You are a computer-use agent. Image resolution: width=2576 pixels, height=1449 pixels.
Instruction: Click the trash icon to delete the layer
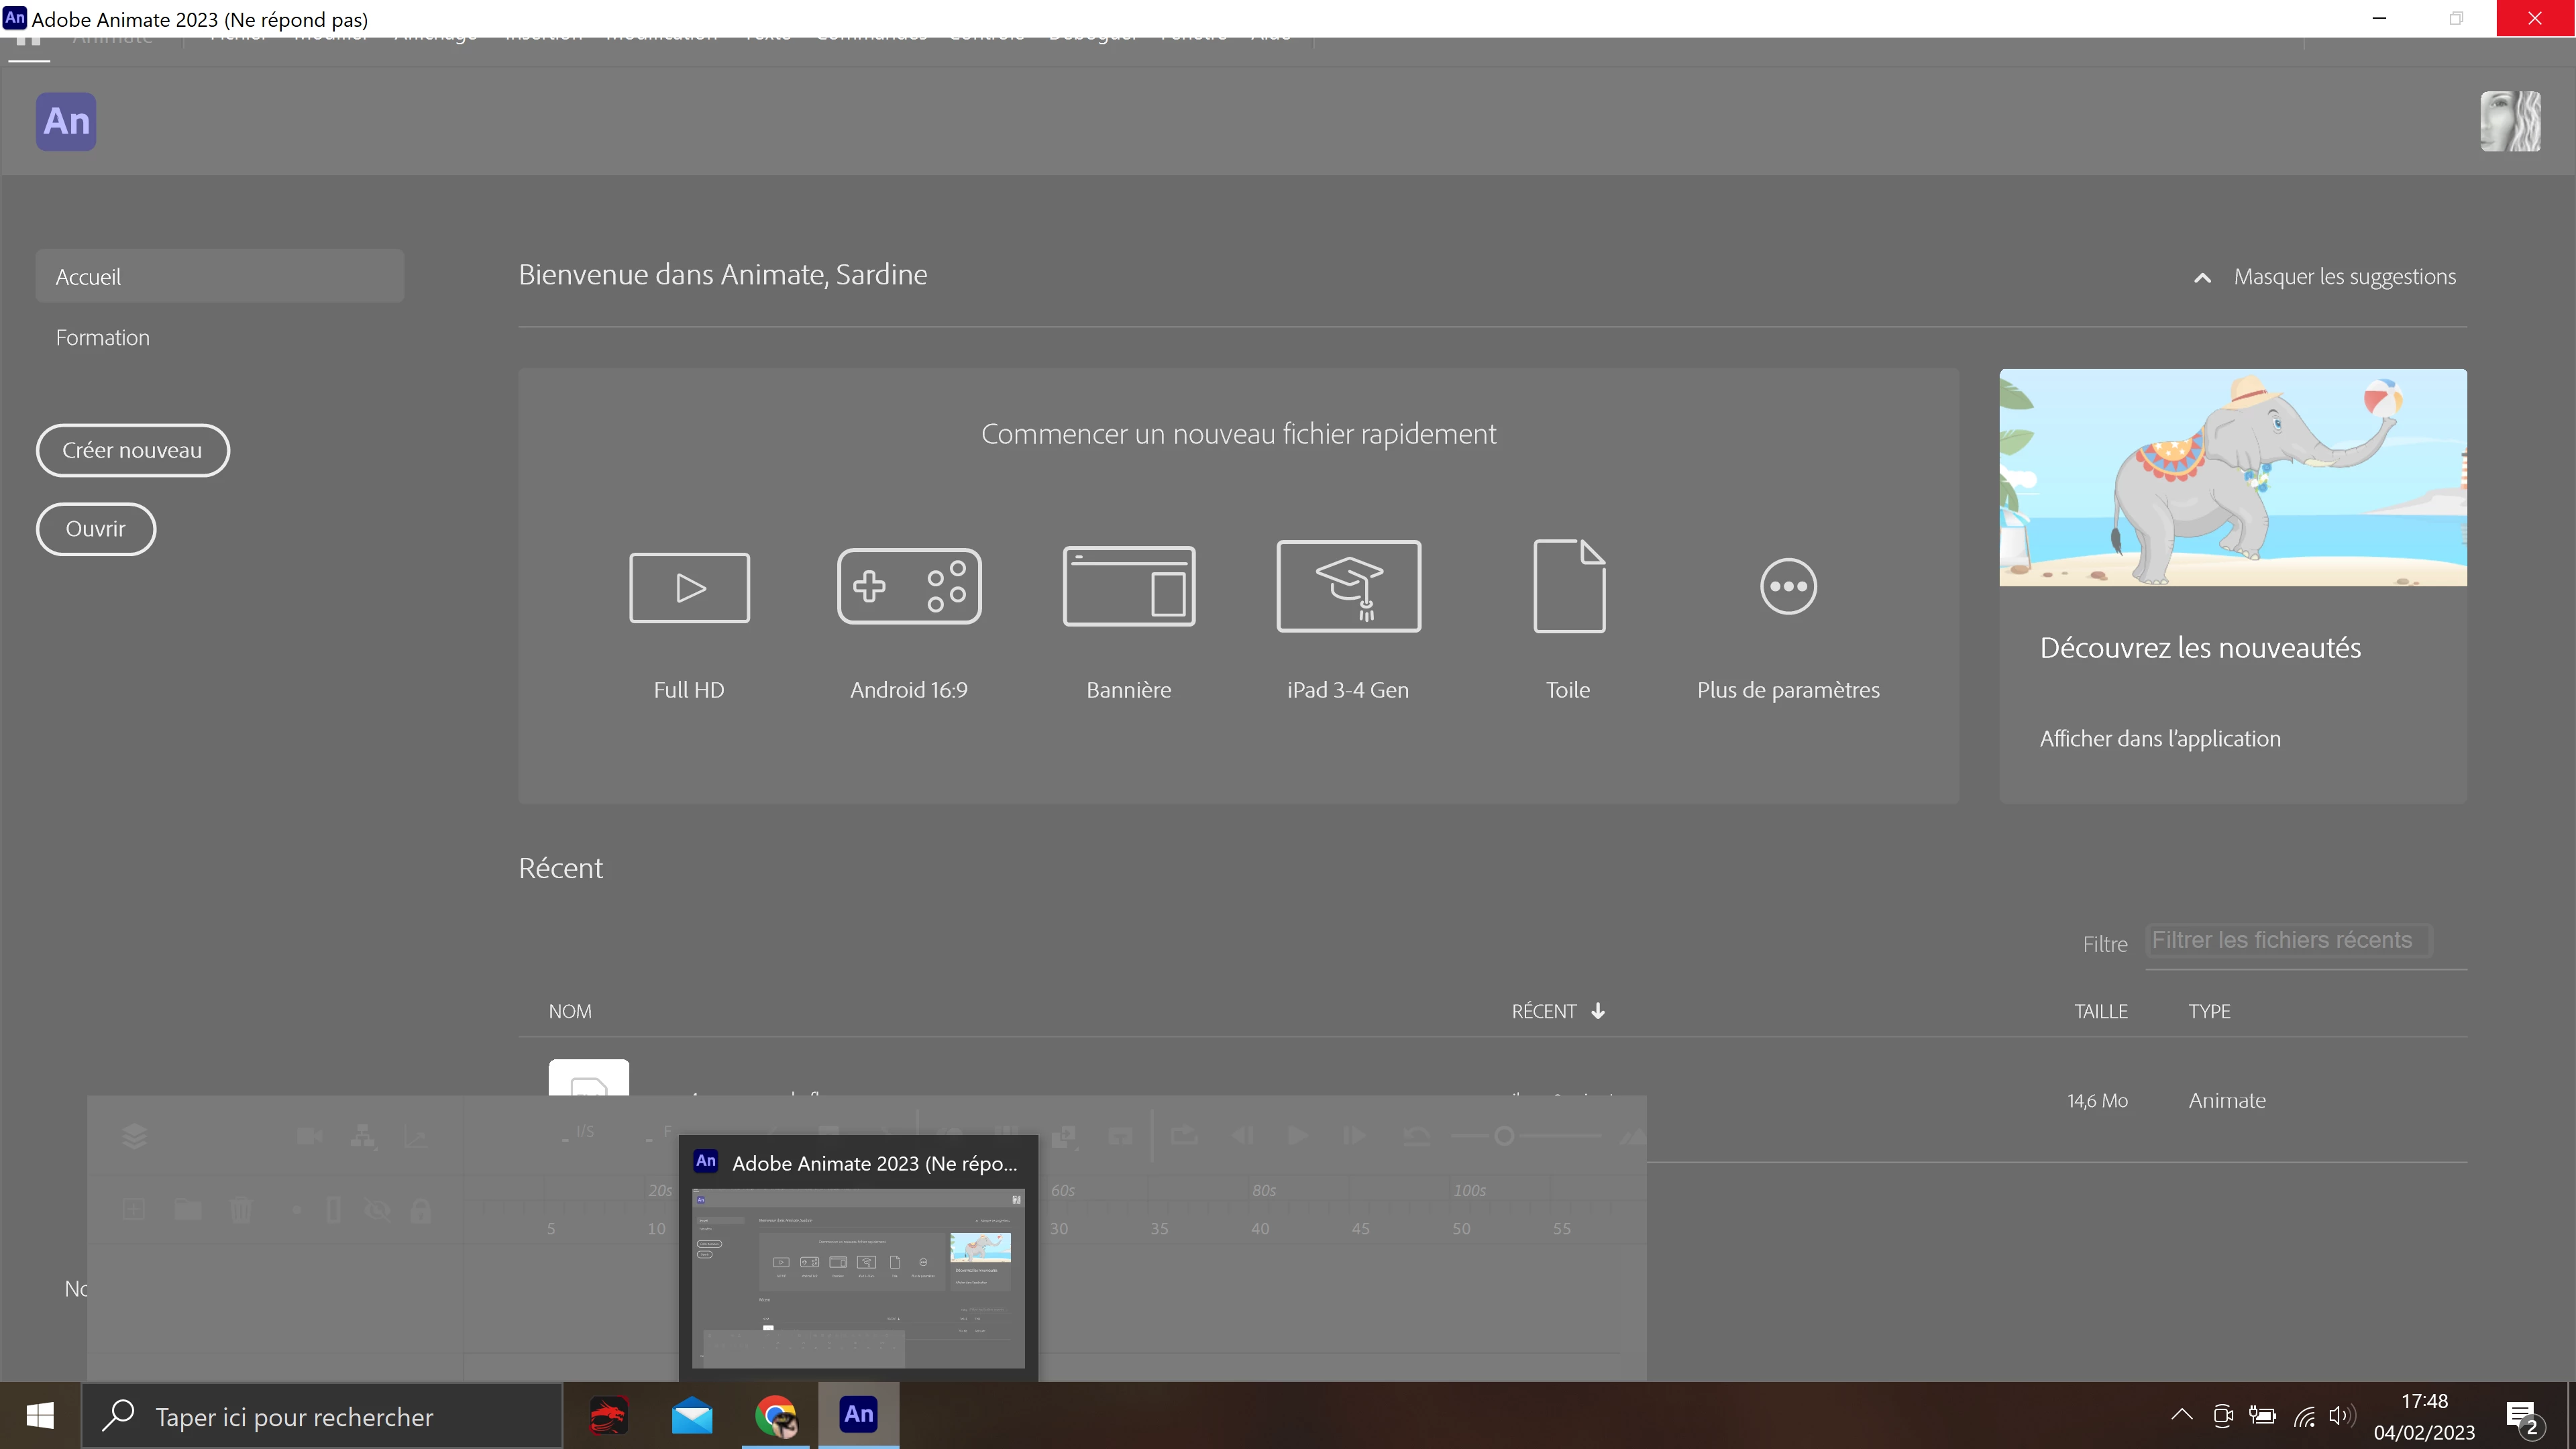pos(241,1210)
